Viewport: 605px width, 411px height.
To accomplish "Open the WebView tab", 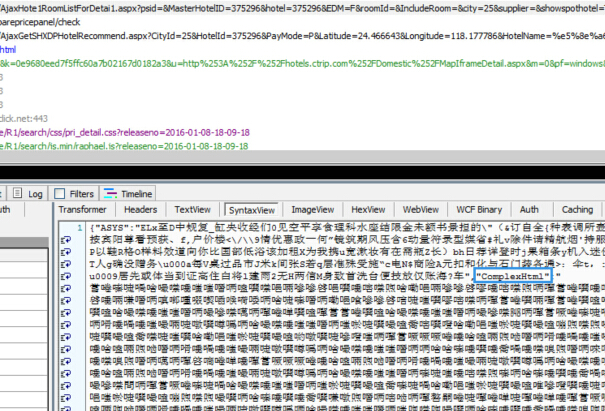I will pos(421,210).
